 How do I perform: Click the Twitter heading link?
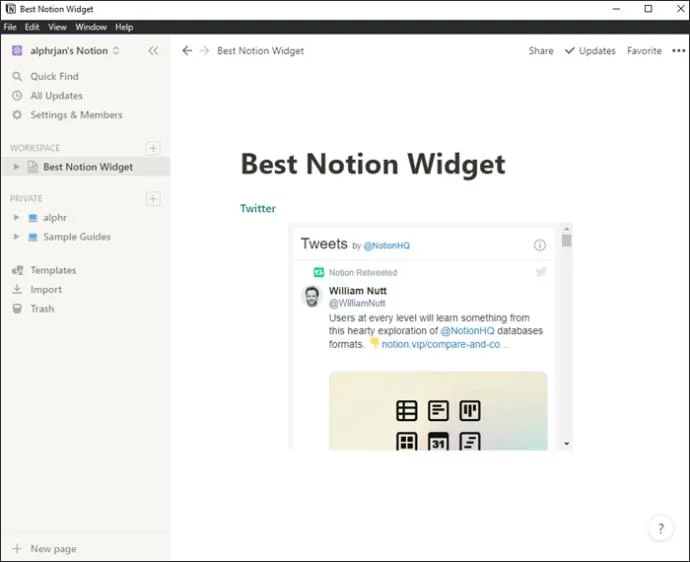click(x=258, y=209)
